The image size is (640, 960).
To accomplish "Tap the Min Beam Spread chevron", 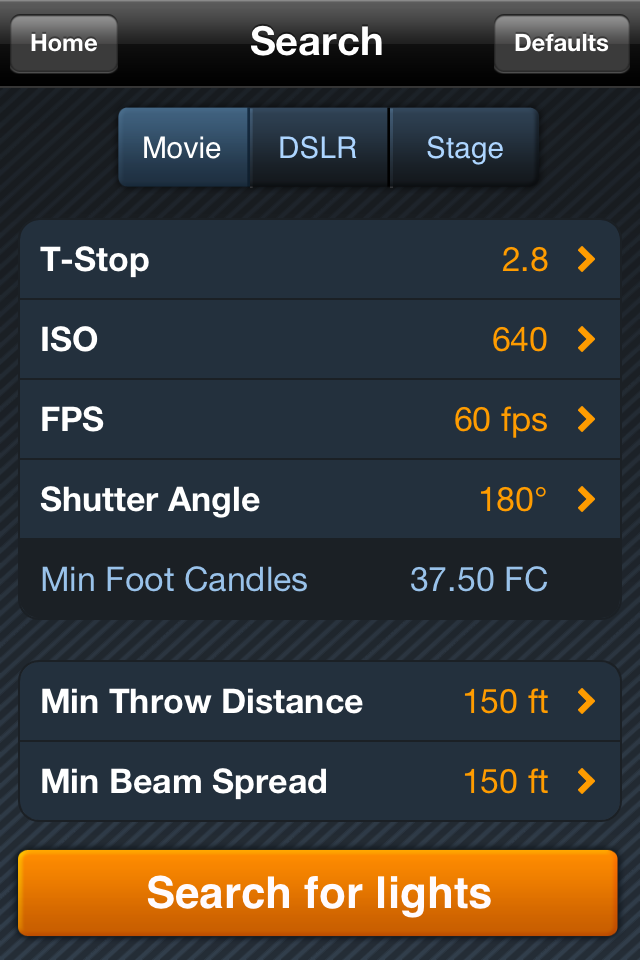I will tap(586, 781).
